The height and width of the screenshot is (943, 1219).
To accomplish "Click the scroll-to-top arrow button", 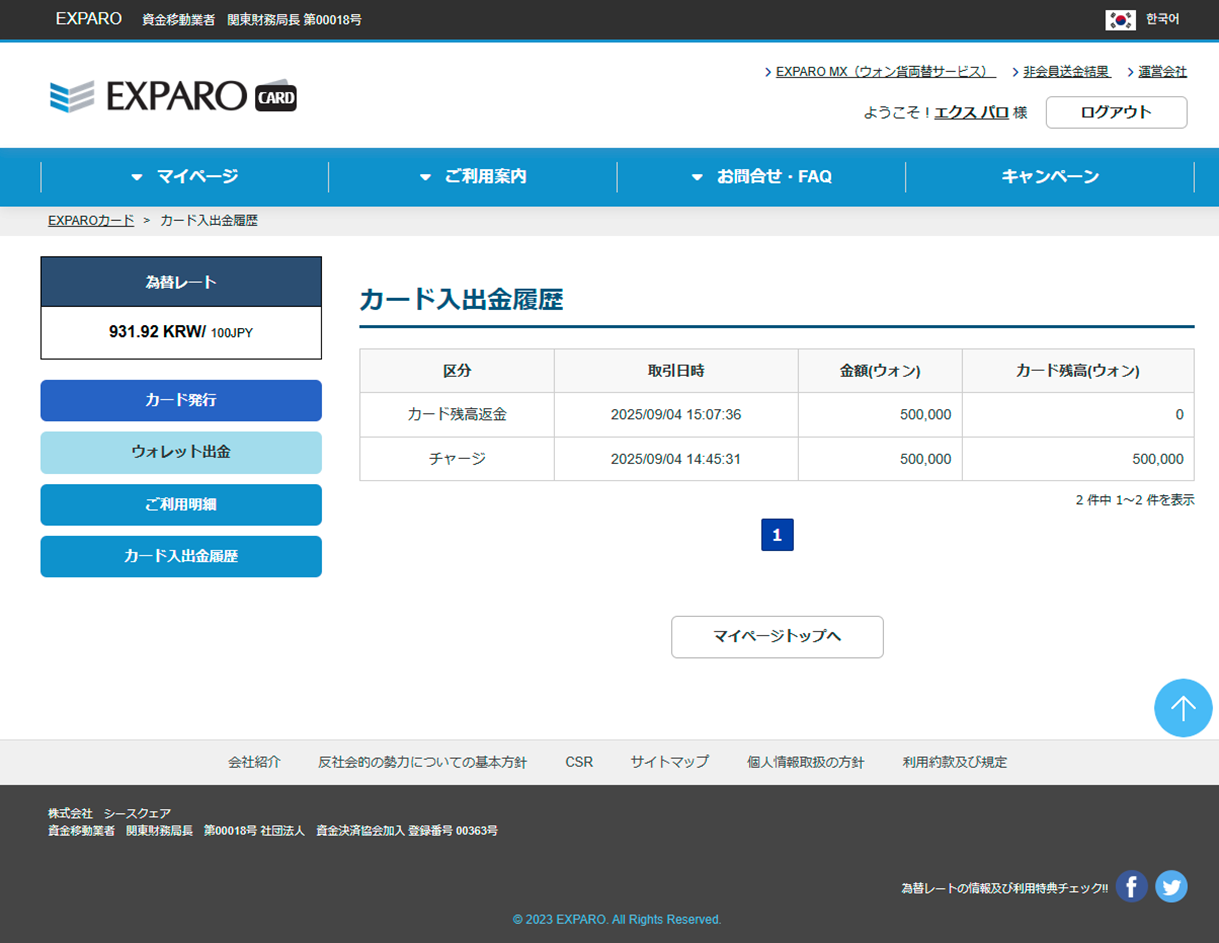I will [x=1183, y=708].
